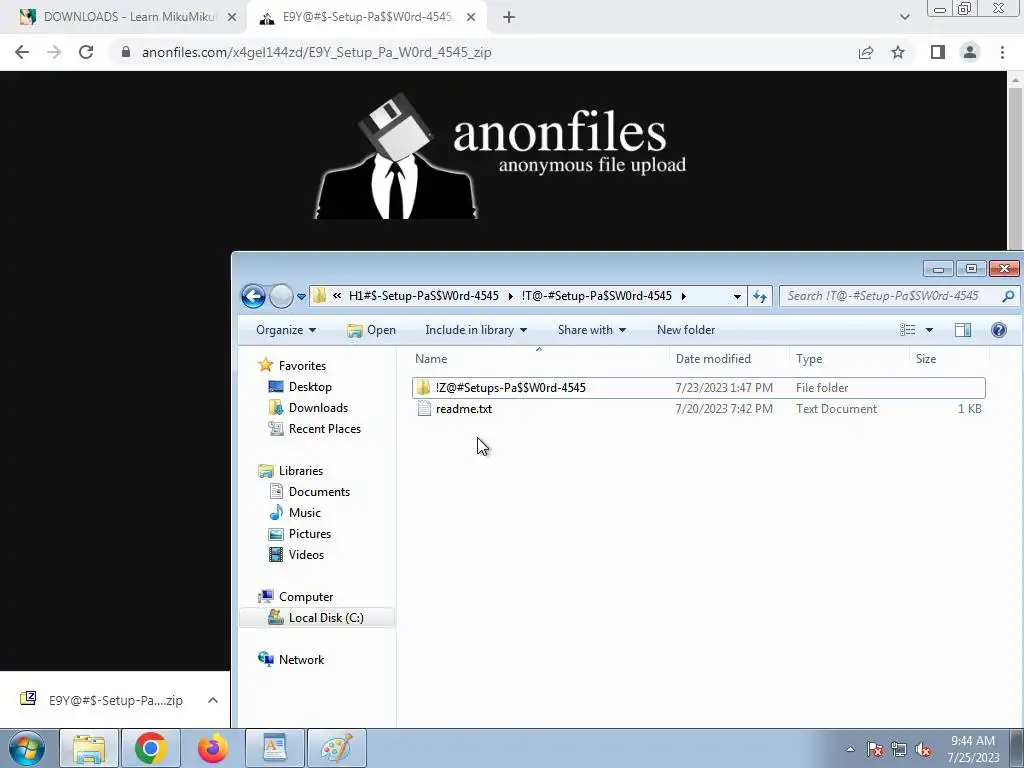Create a New folder

pyautogui.click(x=686, y=330)
